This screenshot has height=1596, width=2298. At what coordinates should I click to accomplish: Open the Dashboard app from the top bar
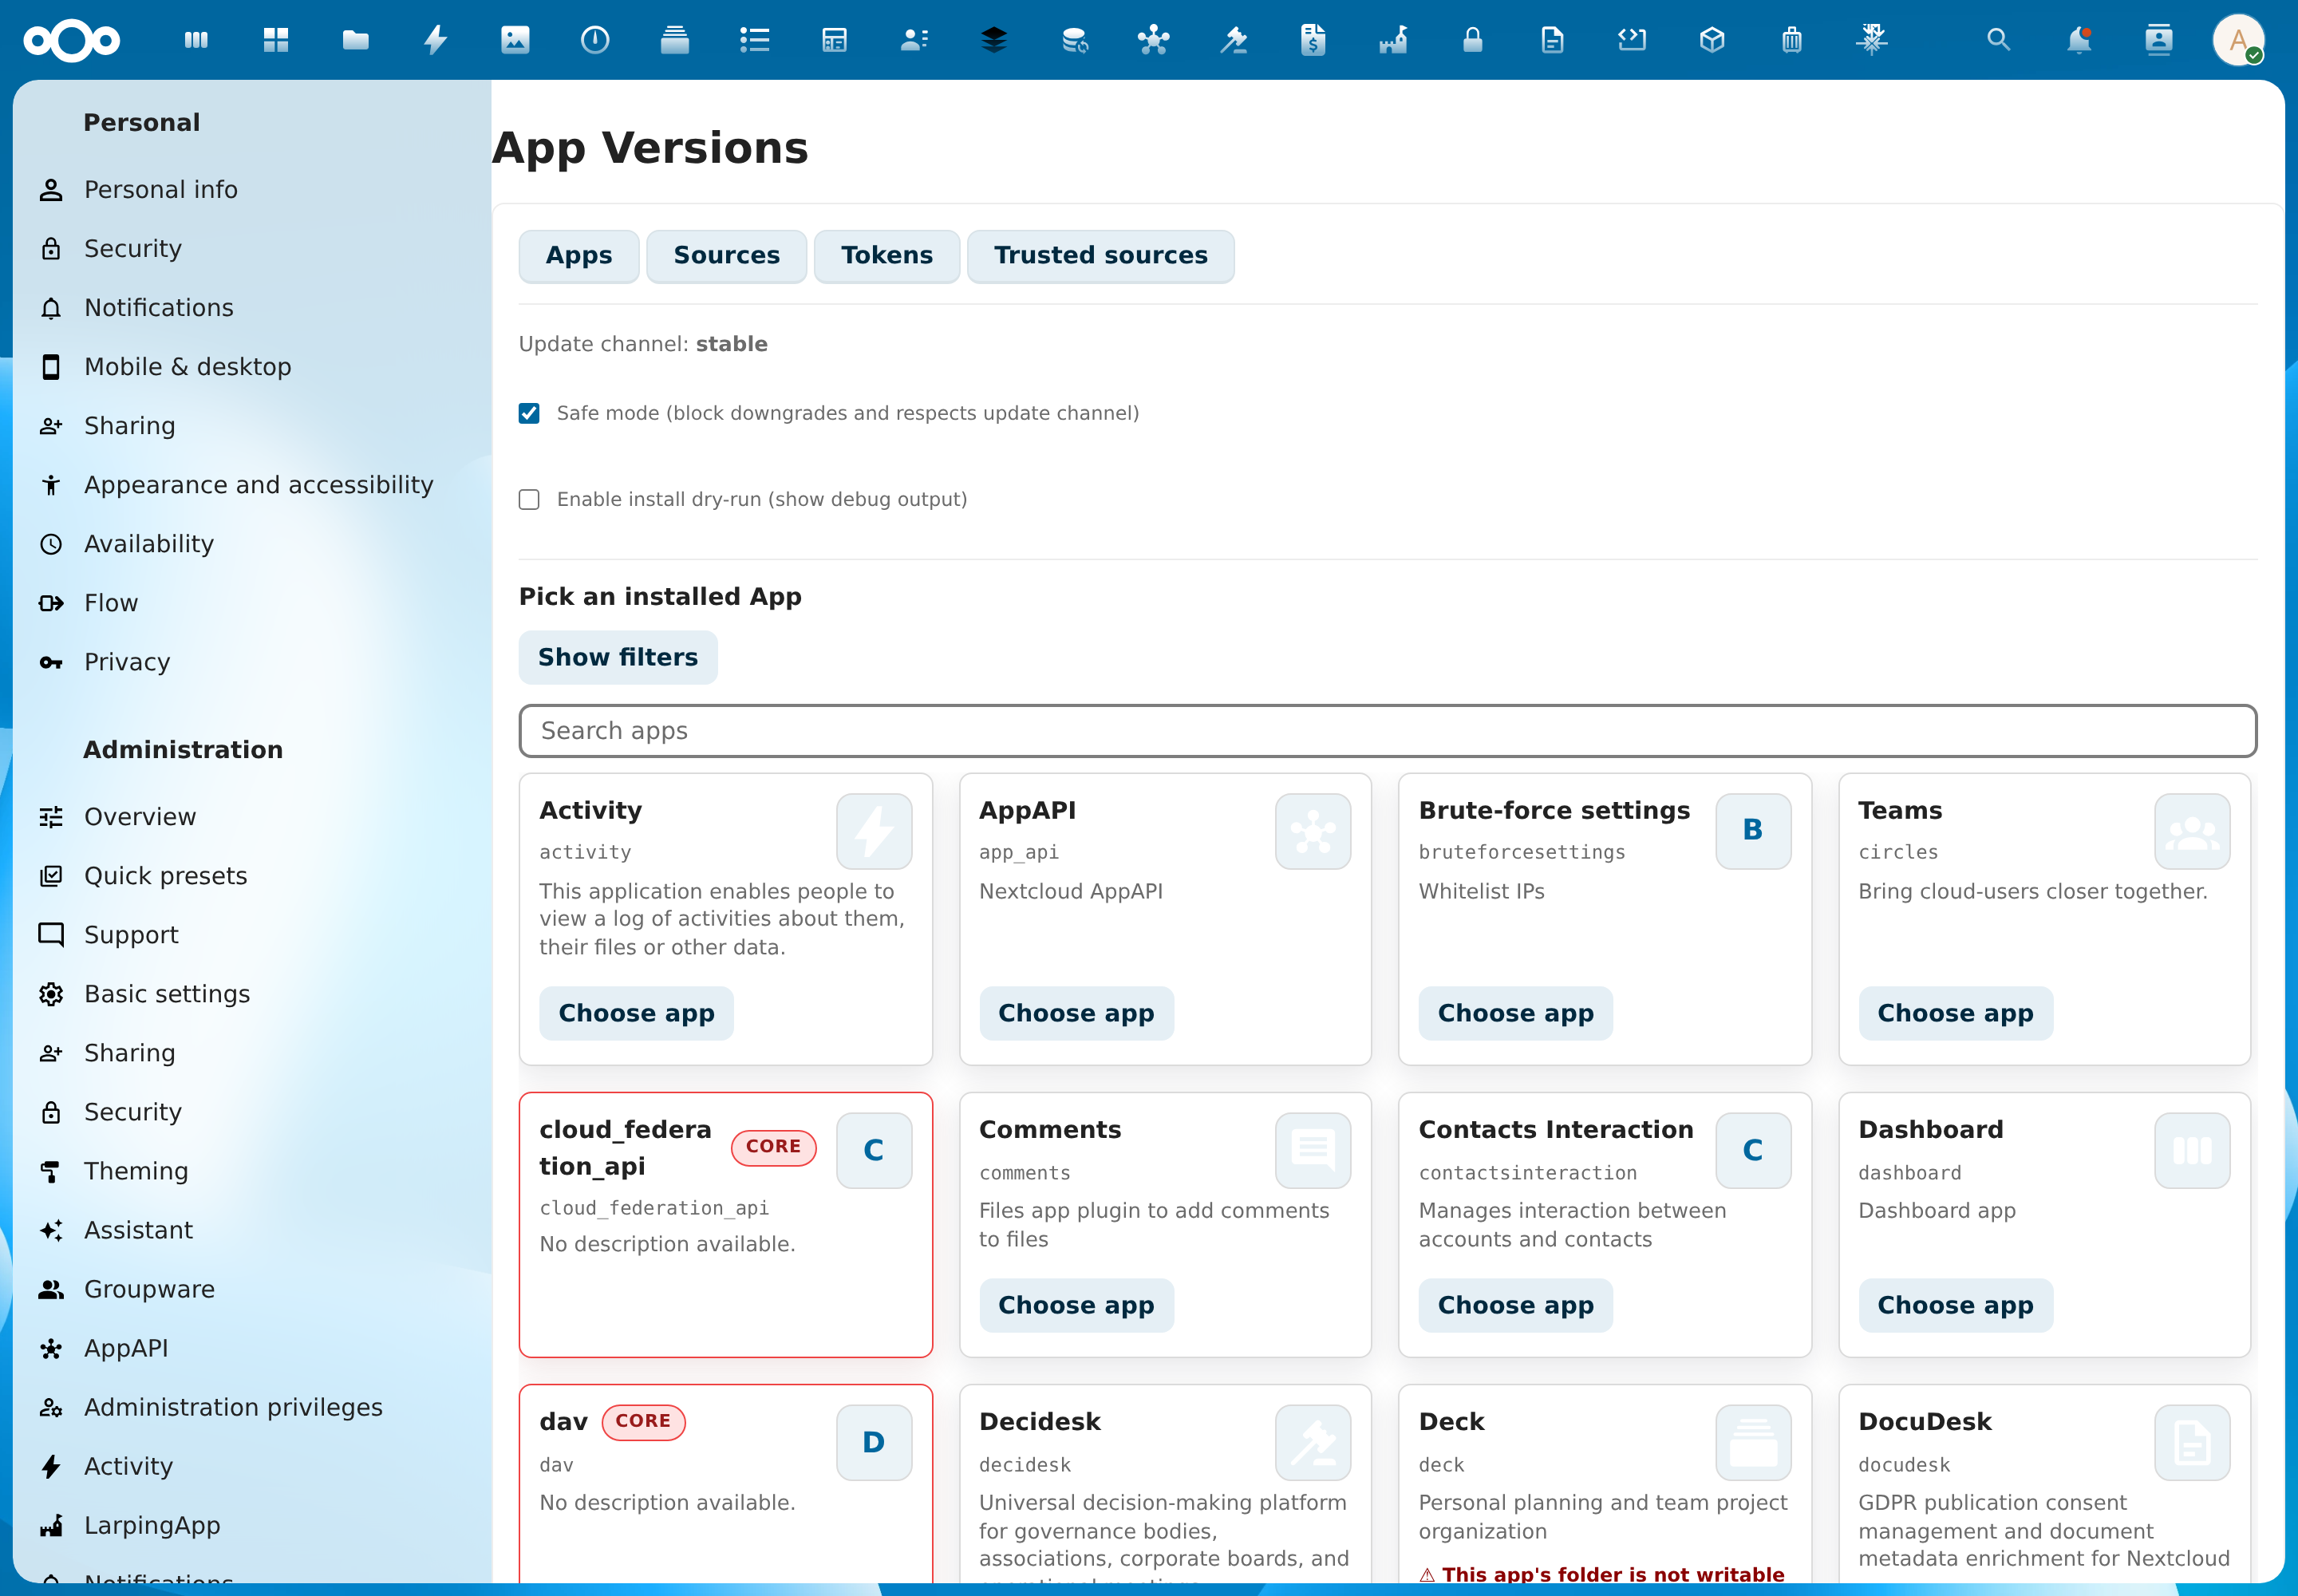click(x=196, y=40)
